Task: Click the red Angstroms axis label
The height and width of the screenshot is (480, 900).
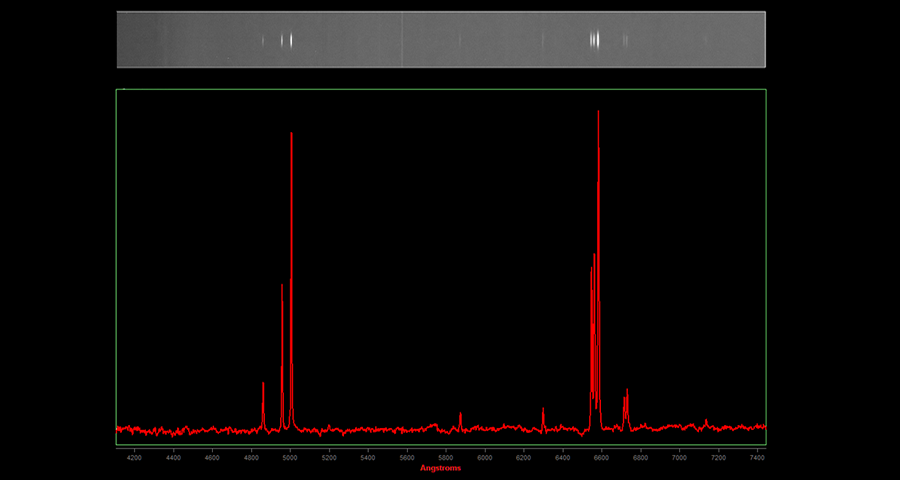Action: pos(440,468)
